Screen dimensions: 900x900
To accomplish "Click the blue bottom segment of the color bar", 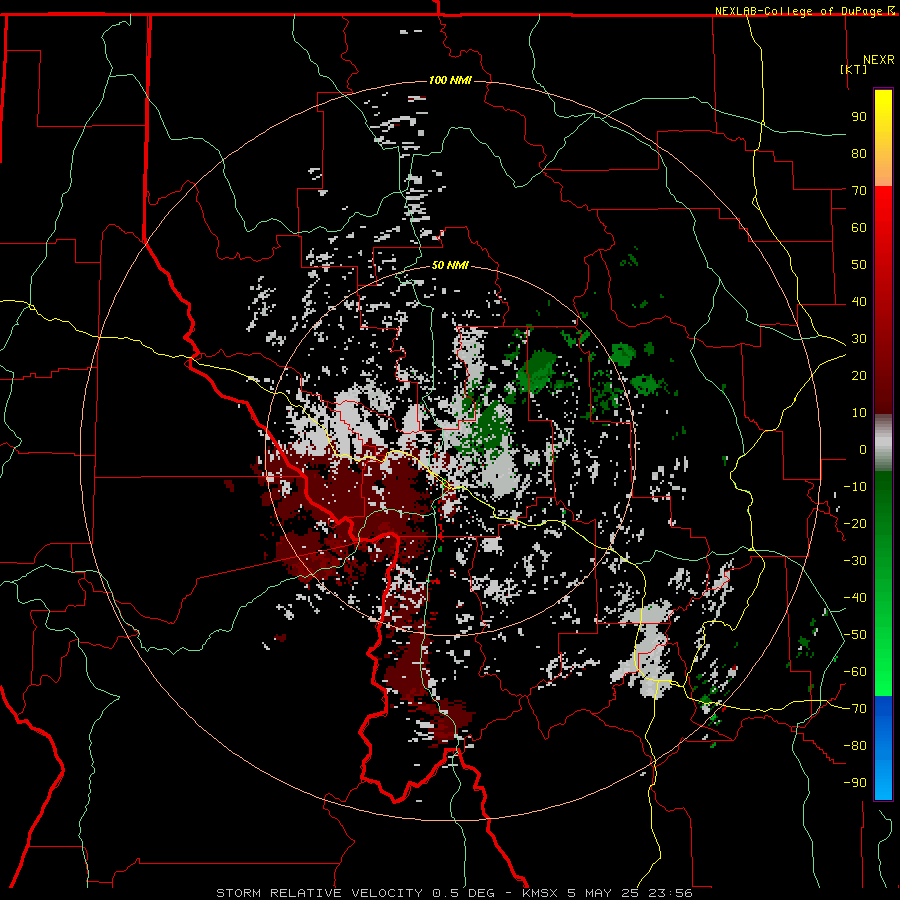I will 883,747.
